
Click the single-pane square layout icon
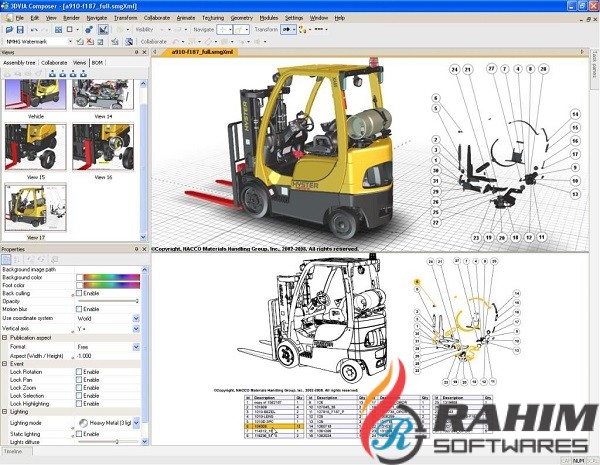tap(69, 29)
